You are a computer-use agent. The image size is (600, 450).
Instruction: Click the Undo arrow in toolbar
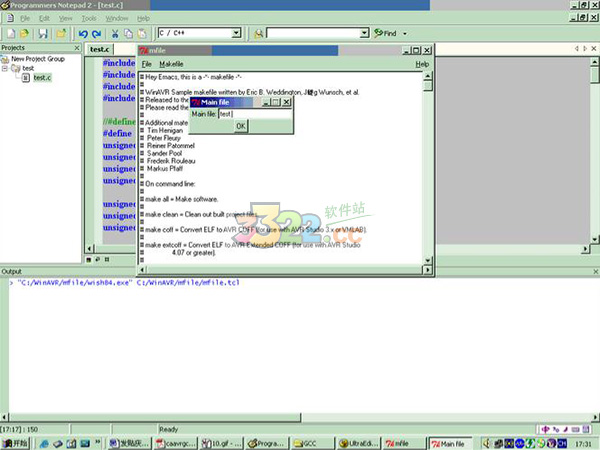click(x=83, y=34)
